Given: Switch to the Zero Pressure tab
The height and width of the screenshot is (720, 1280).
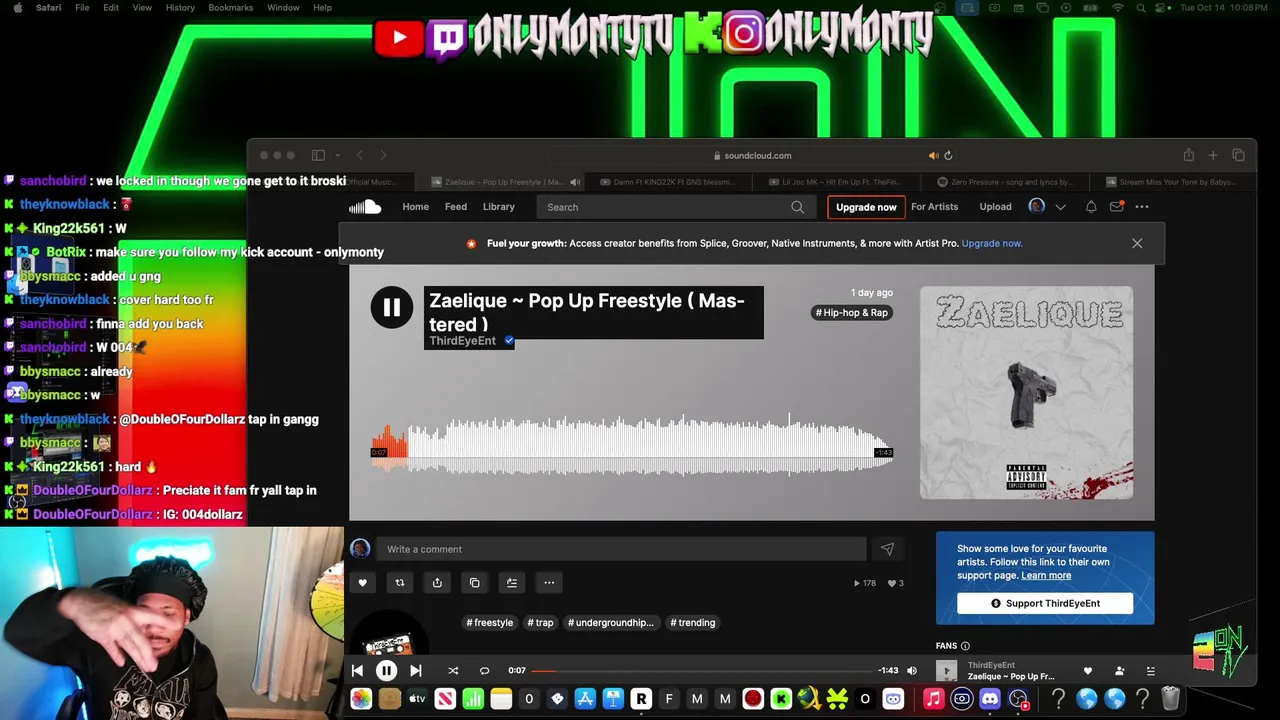Looking at the screenshot, I should click(x=1007, y=182).
